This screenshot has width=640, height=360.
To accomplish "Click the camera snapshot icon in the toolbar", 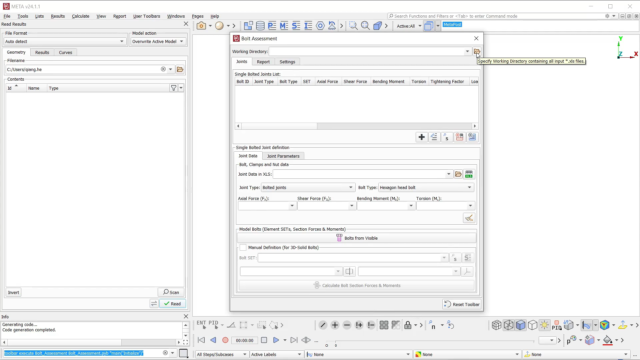I will click(x=201, y=26).
